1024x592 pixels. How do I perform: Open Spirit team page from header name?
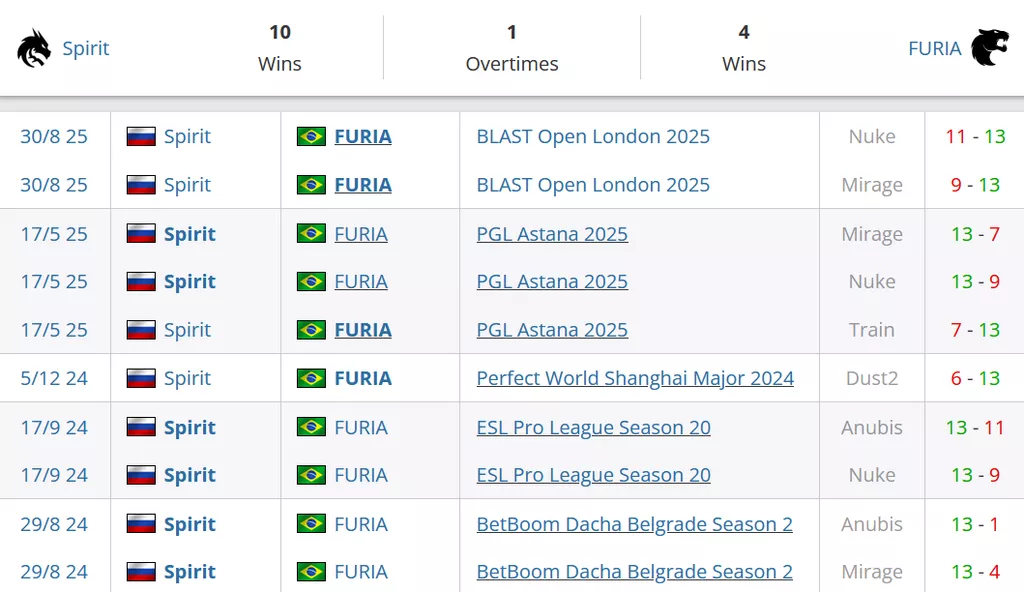coord(86,48)
